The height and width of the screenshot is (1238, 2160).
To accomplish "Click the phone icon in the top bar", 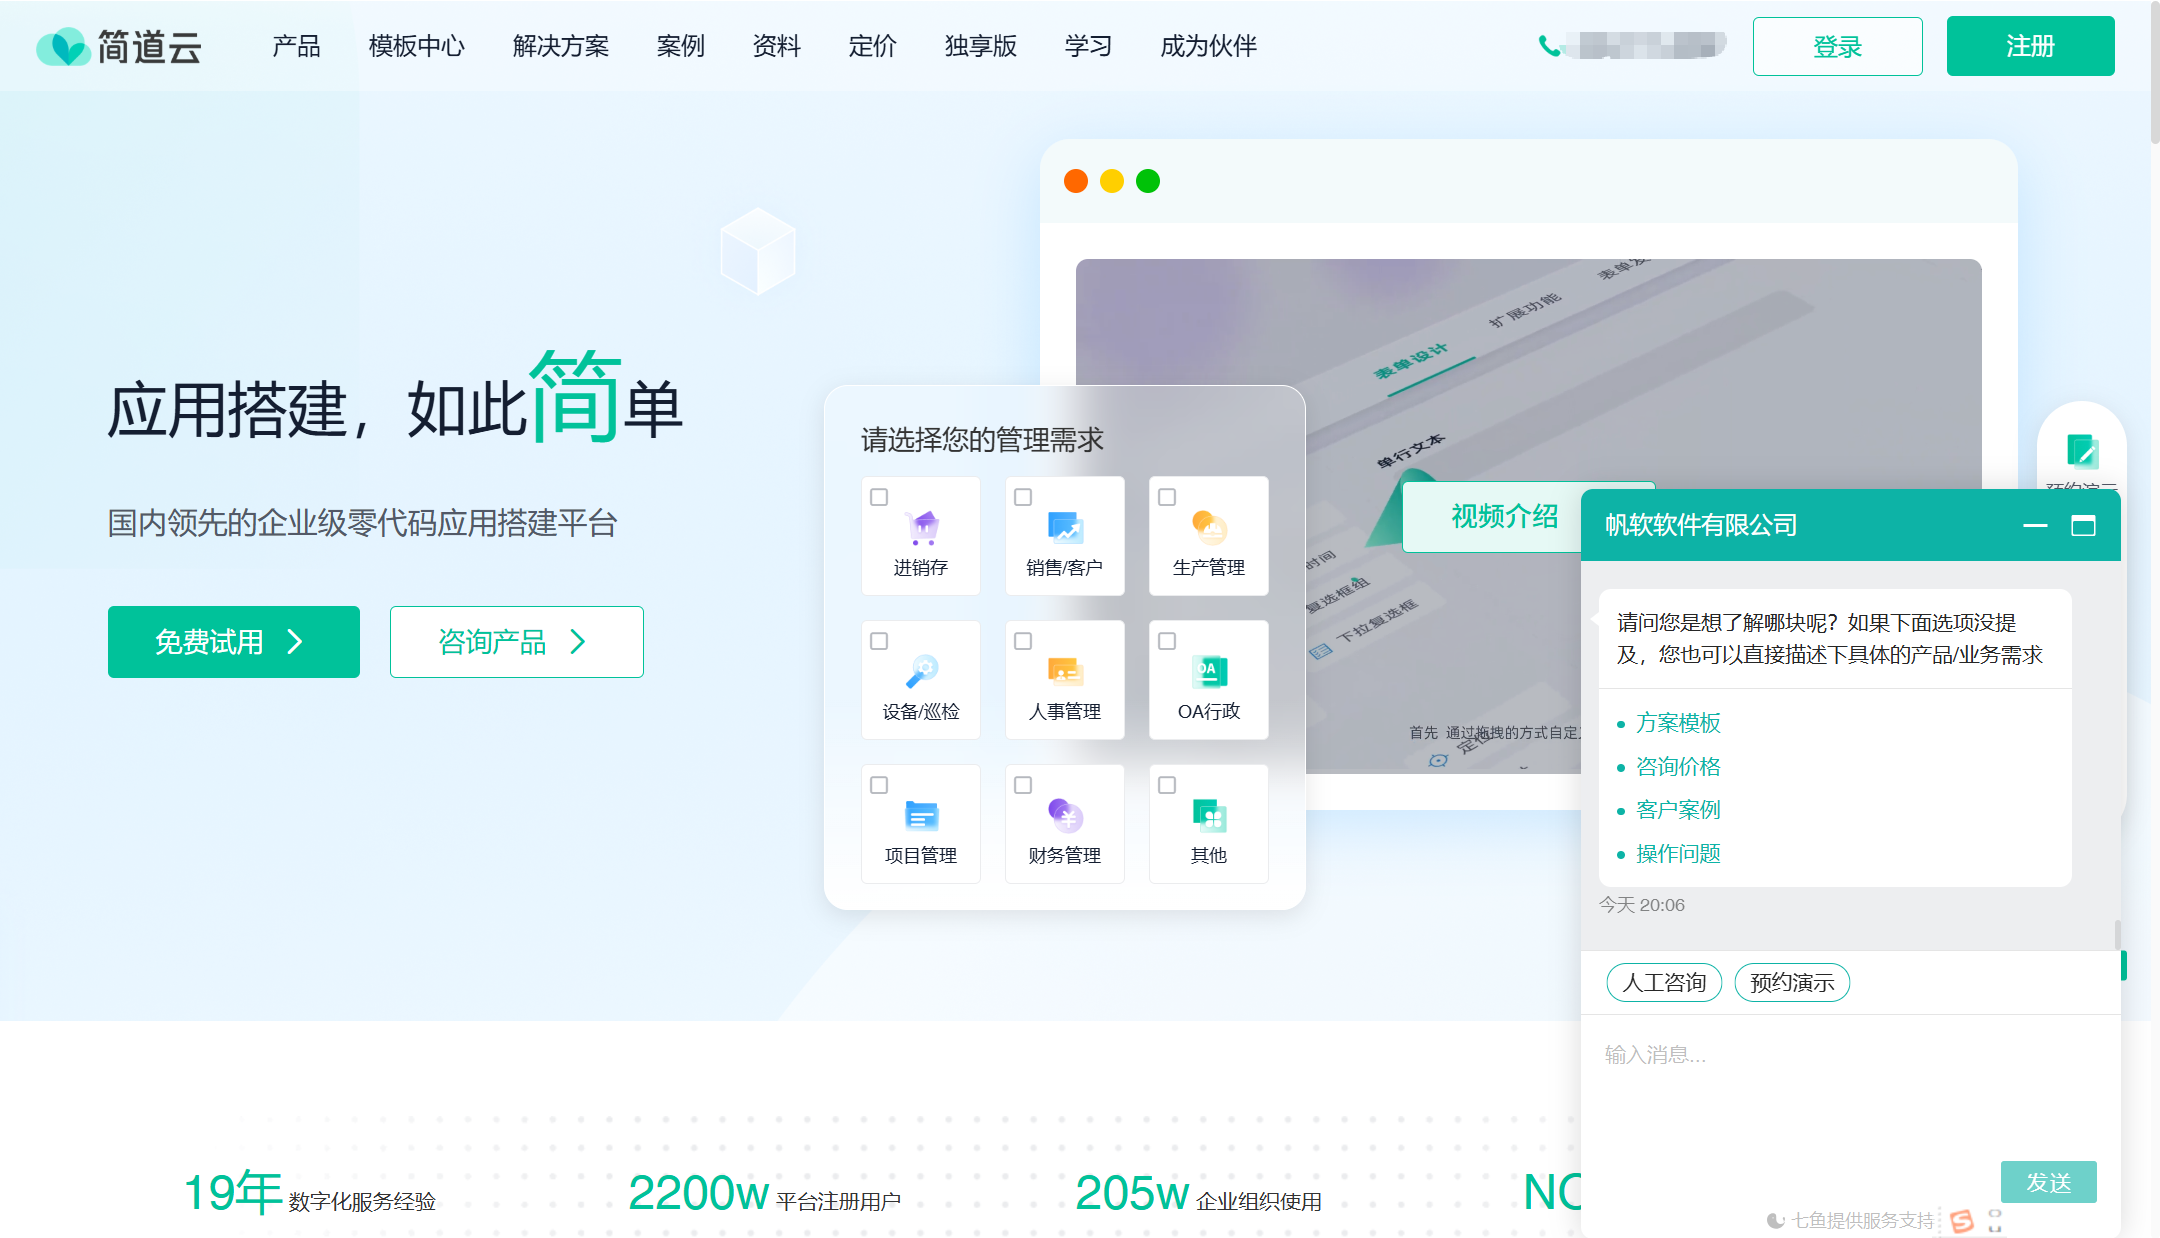I will pos(1548,44).
